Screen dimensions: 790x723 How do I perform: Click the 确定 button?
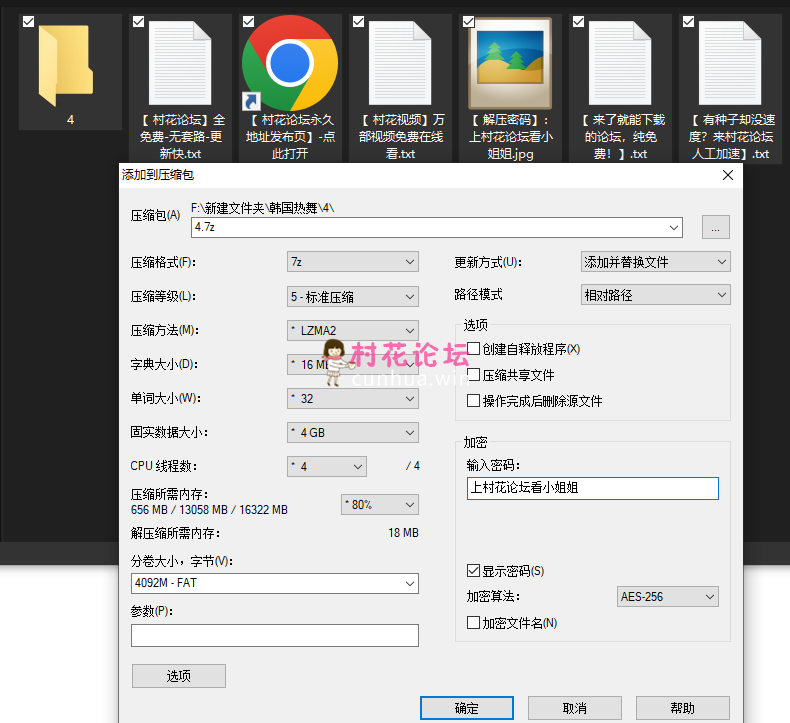[466, 708]
